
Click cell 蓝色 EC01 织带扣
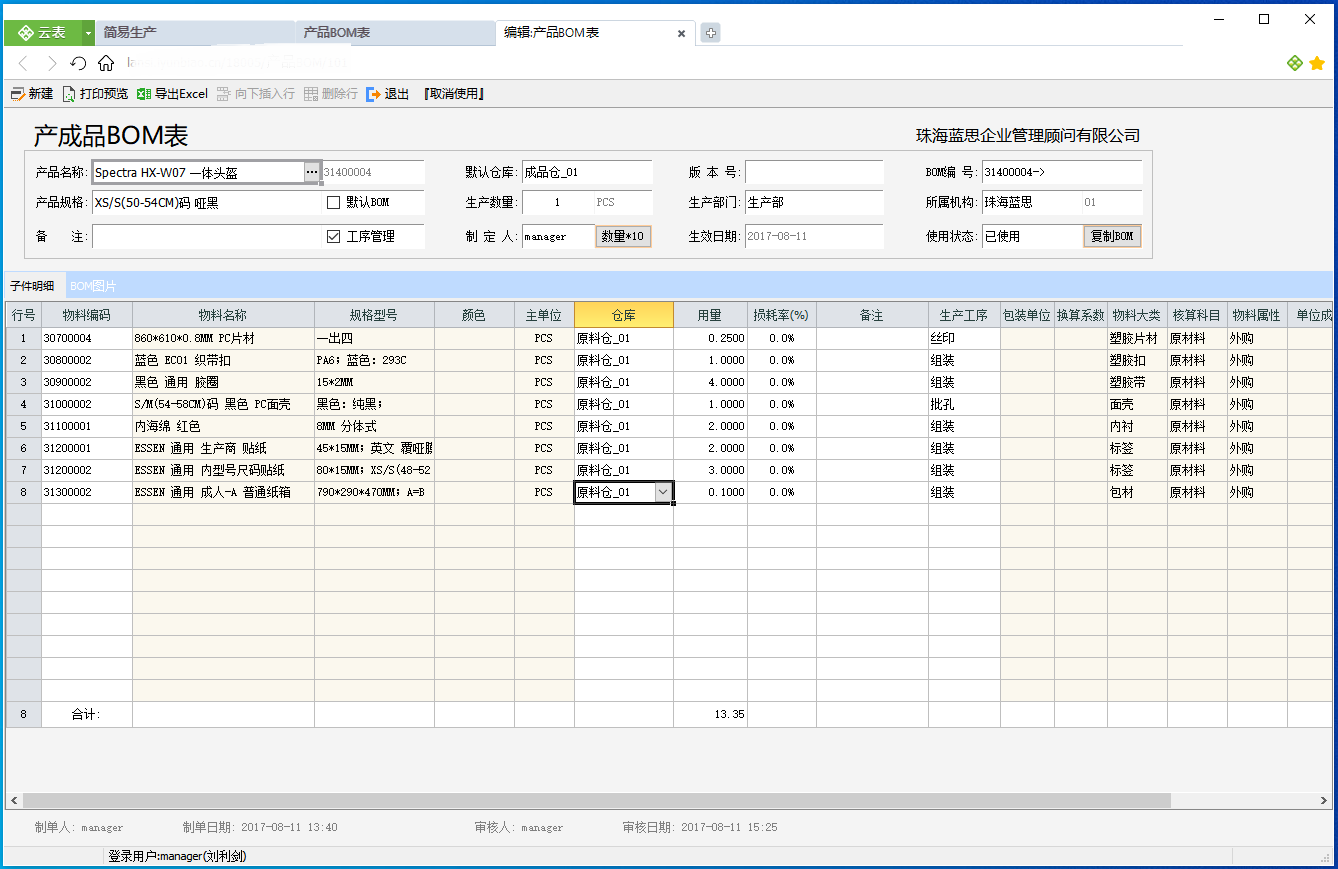pos(223,360)
